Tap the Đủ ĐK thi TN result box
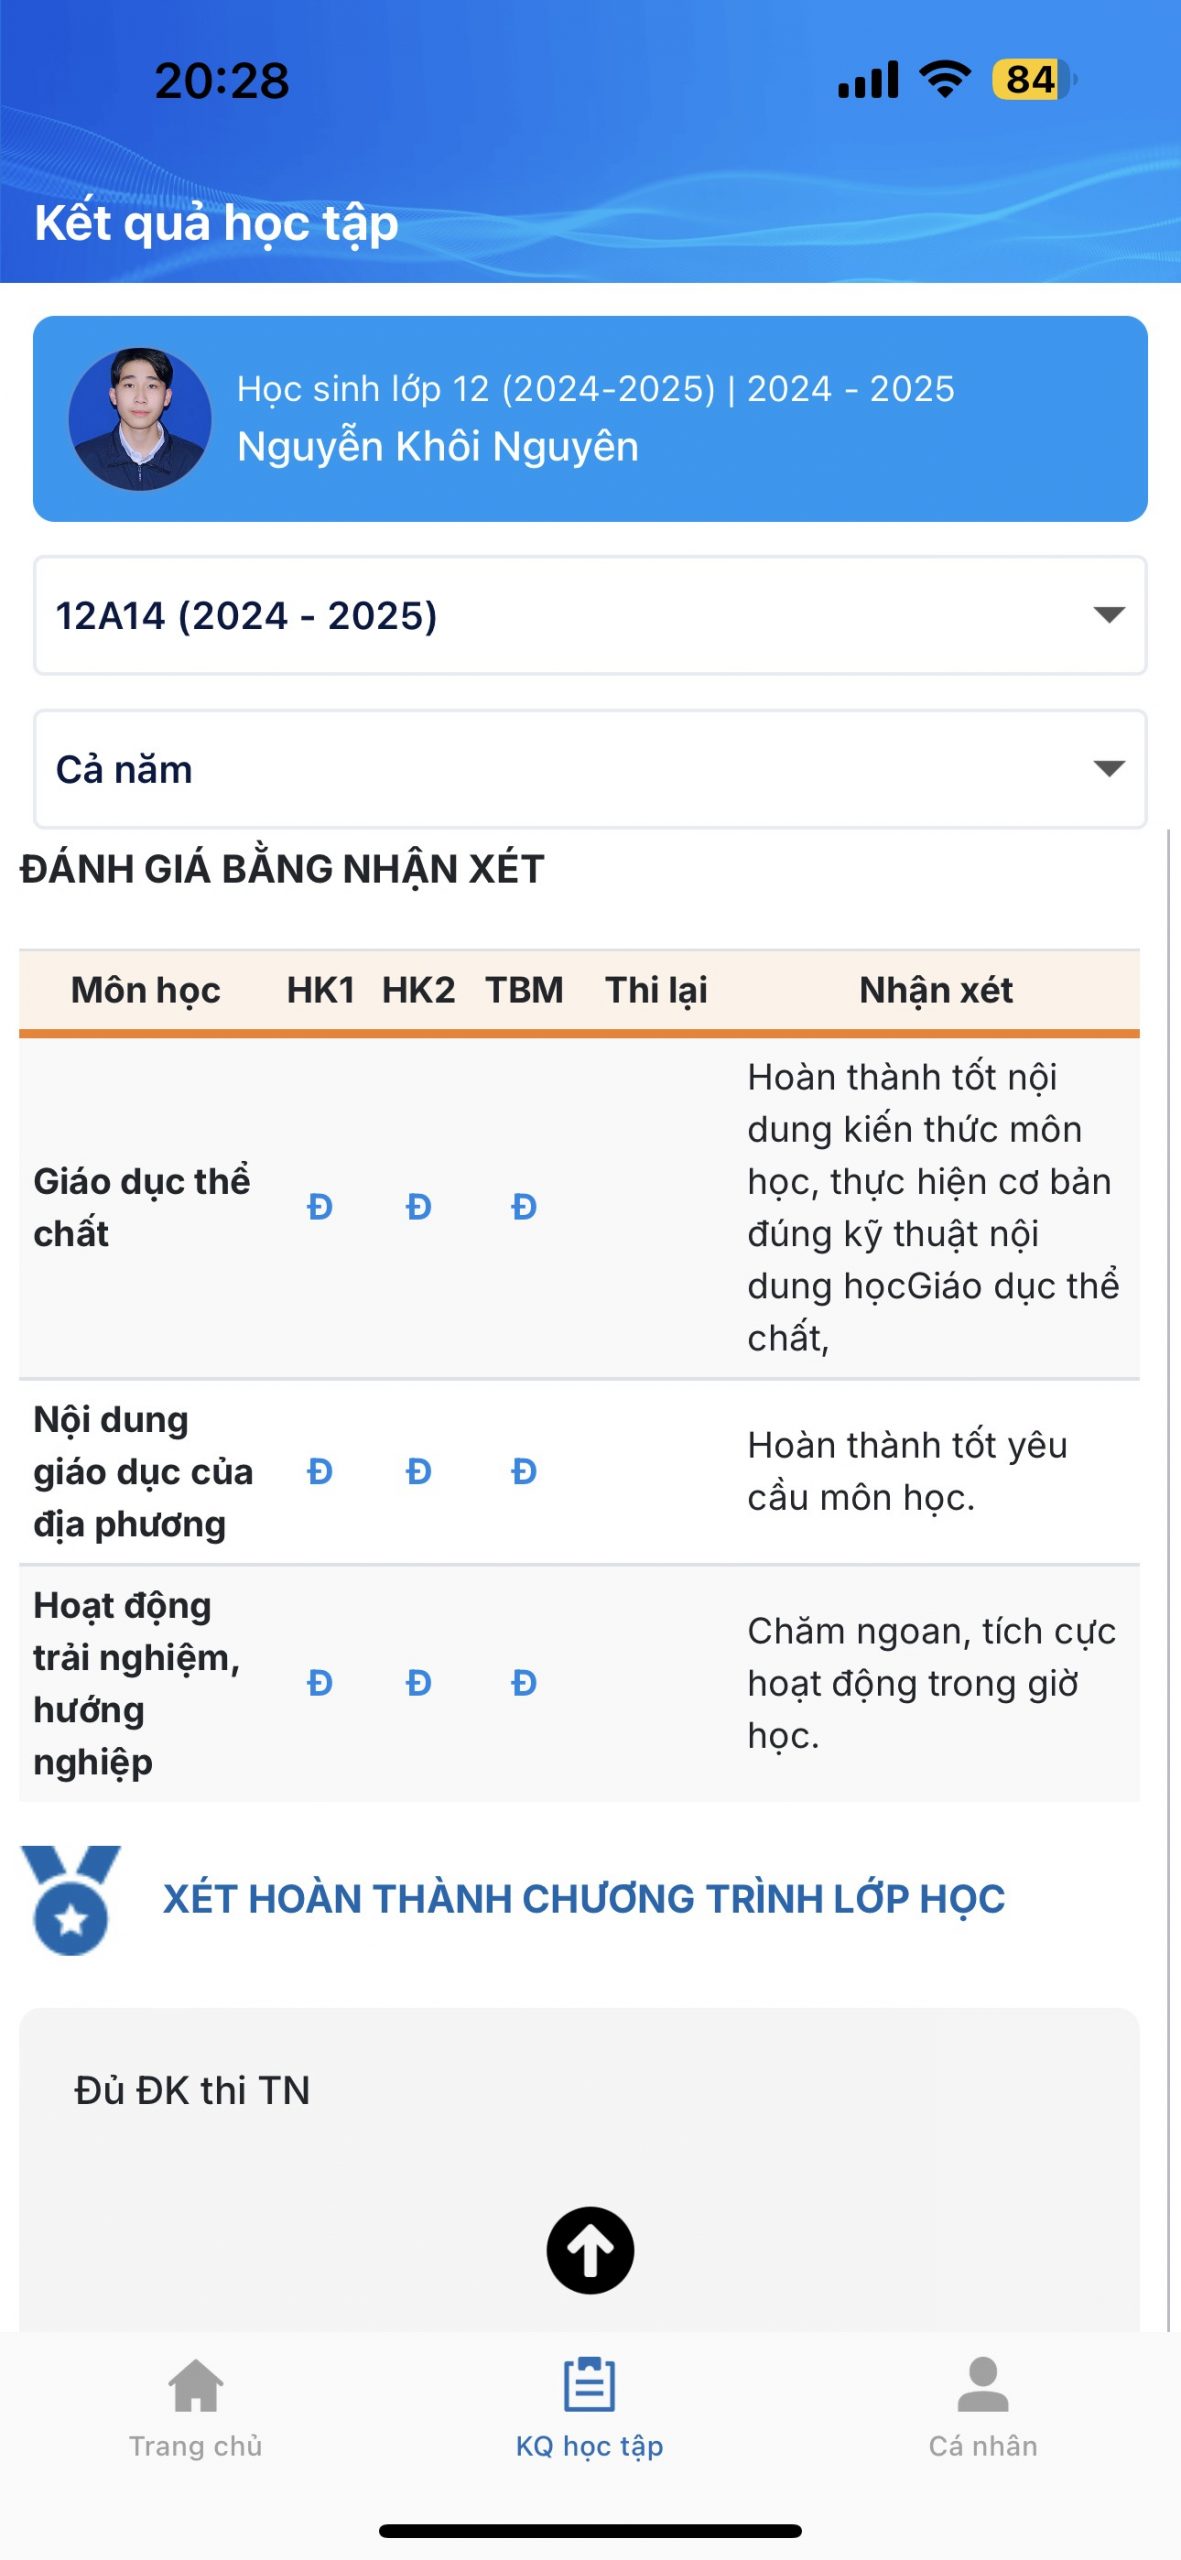 (x=579, y=2168)
